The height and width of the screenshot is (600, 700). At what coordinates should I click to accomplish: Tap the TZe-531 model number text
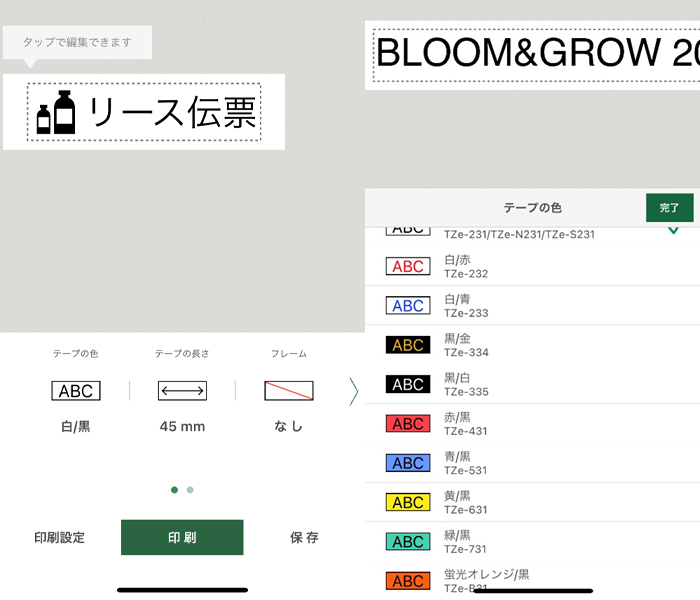point(466,471)
